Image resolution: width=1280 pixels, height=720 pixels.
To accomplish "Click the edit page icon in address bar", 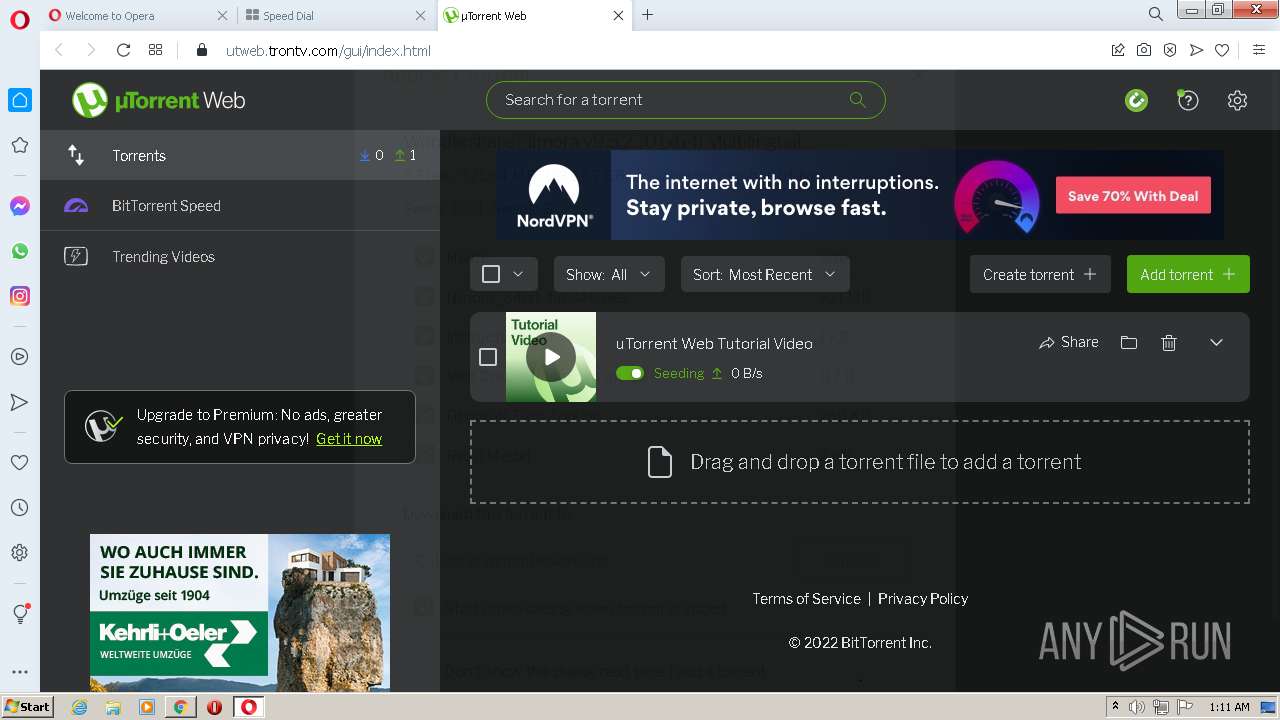I will pyautogui.click(x=1118, y=50).
